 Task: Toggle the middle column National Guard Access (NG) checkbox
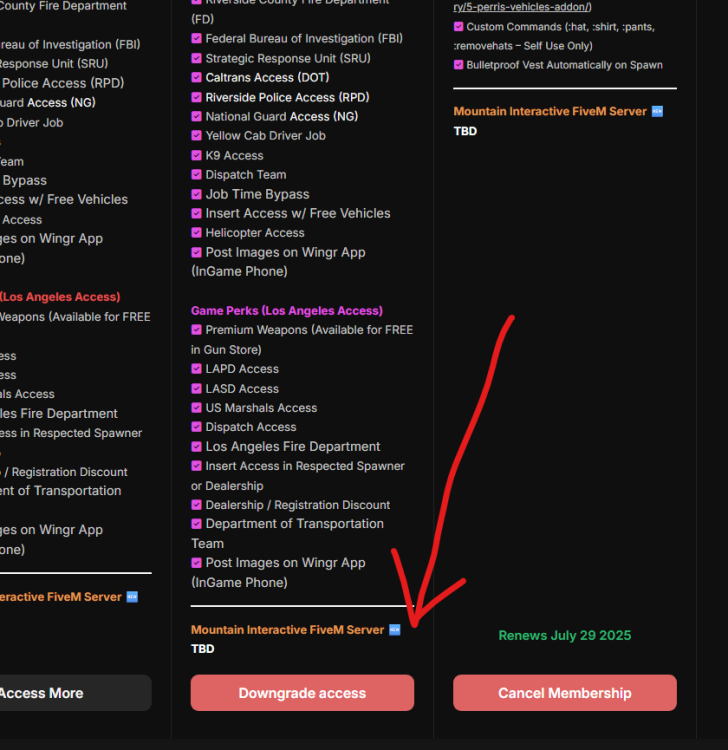[196, 116]
